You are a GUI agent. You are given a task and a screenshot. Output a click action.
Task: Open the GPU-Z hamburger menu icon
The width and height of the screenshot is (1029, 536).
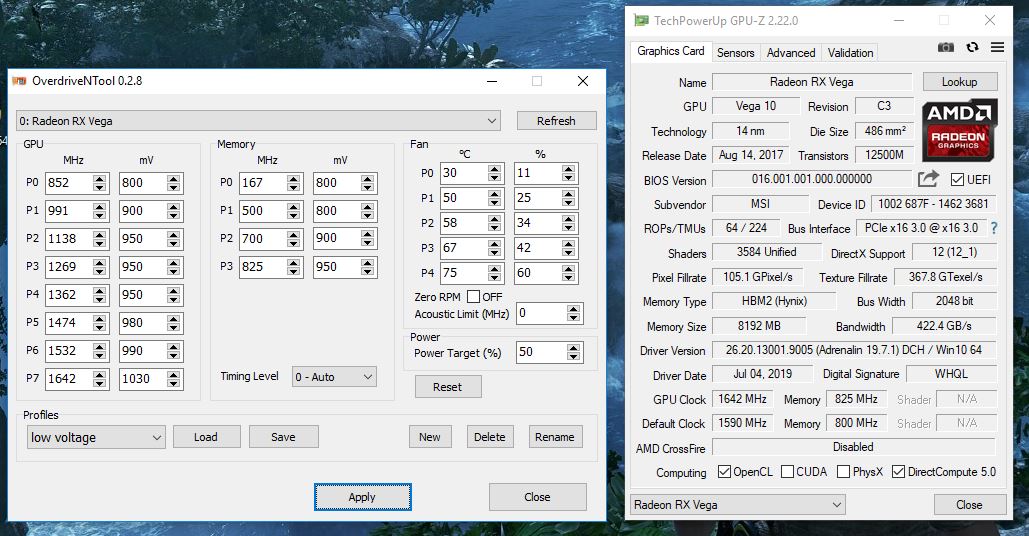point(998,47)
